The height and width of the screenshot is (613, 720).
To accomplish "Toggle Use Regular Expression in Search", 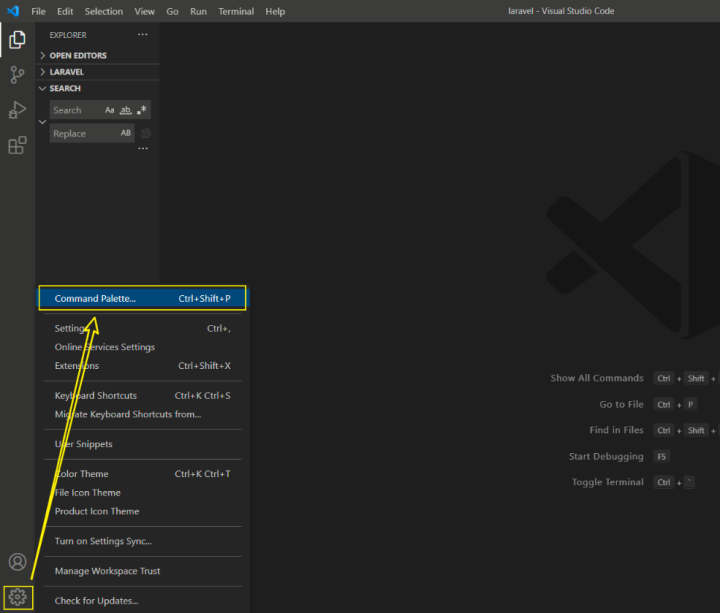I will tap(142, 110).
